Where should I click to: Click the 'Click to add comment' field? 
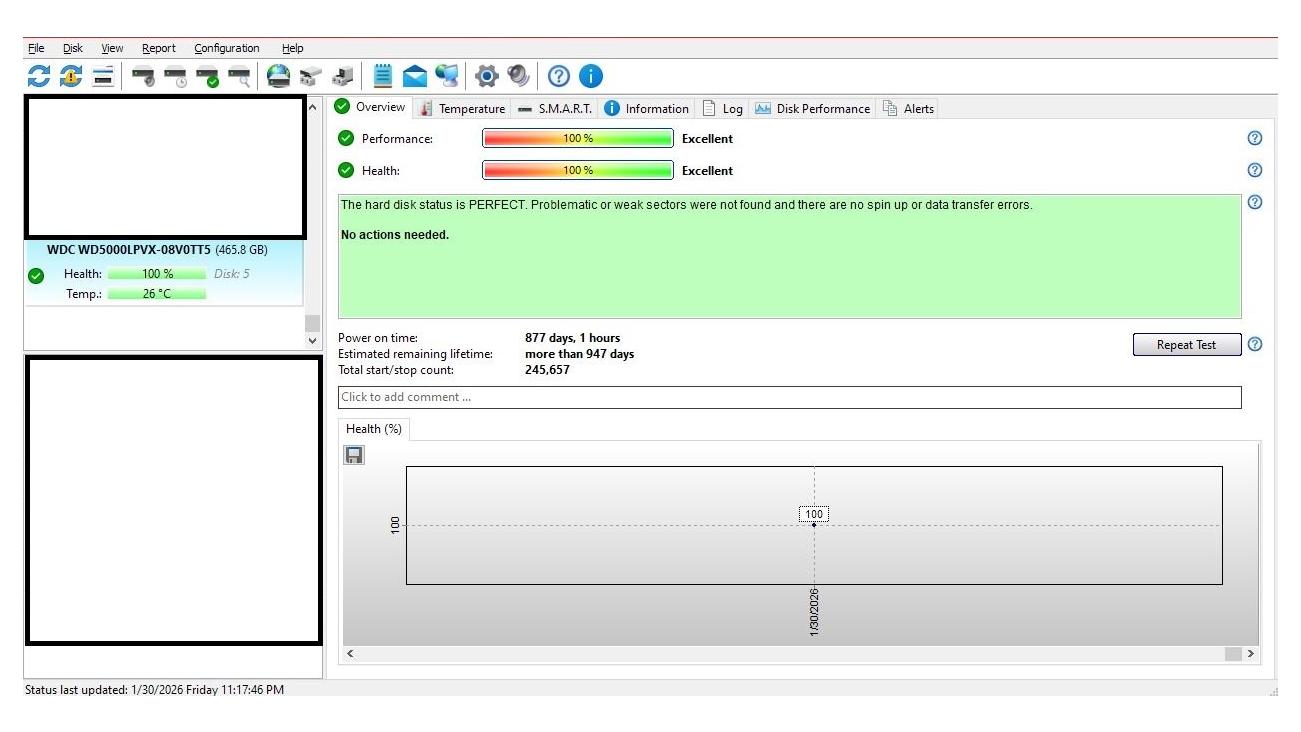click(789, 397)
